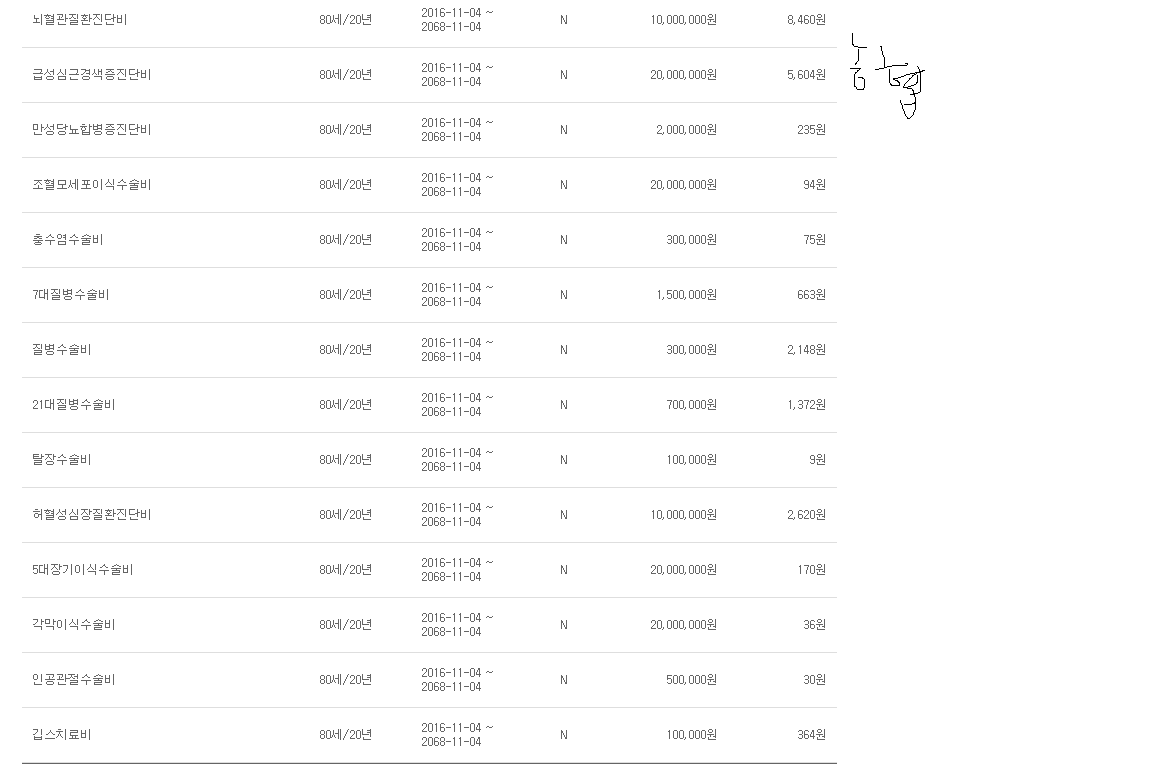Click the 8,460원 premium amount

(x=806, y=20)
